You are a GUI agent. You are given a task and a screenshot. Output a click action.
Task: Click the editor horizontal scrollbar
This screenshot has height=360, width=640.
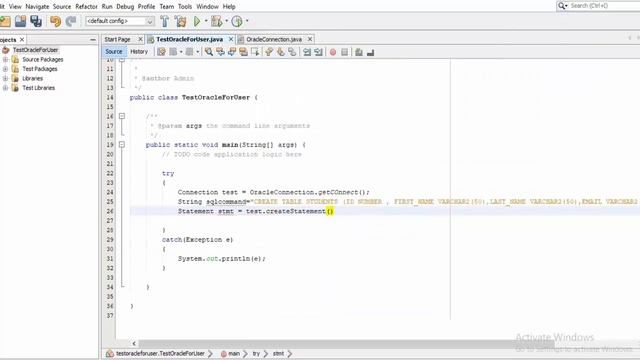[x=346, y=343]
